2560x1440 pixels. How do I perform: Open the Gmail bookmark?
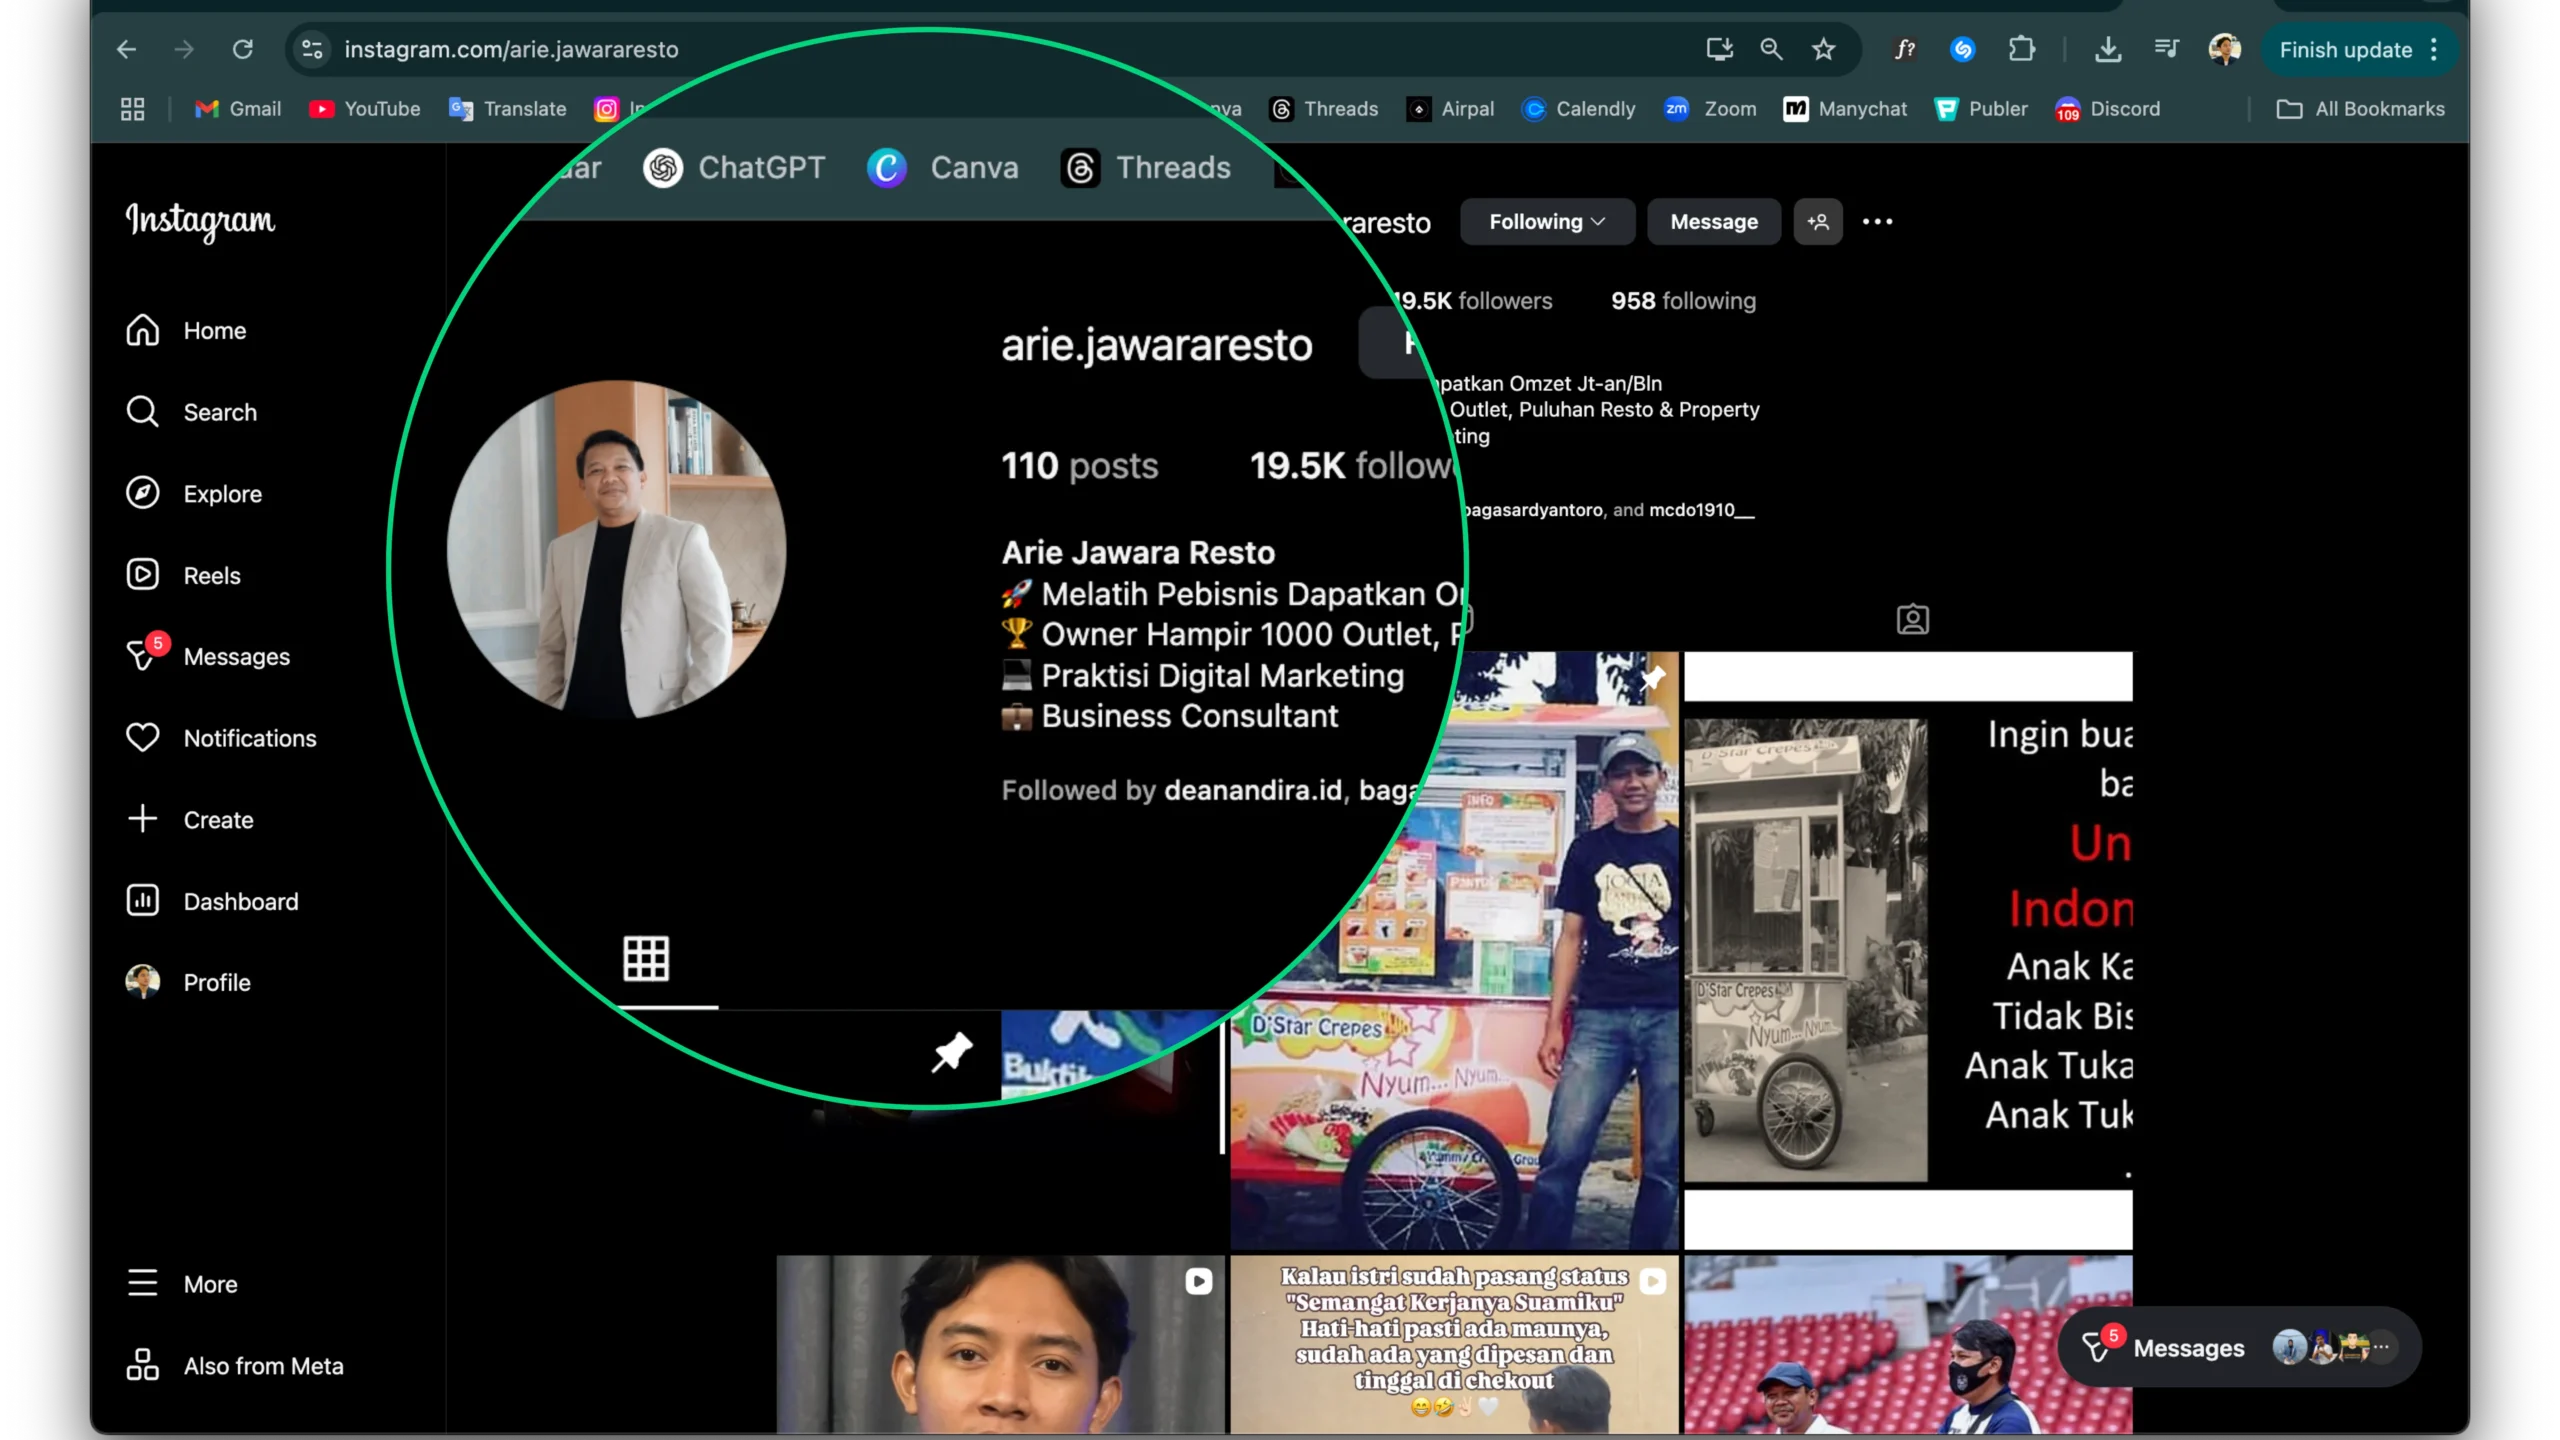238,109
